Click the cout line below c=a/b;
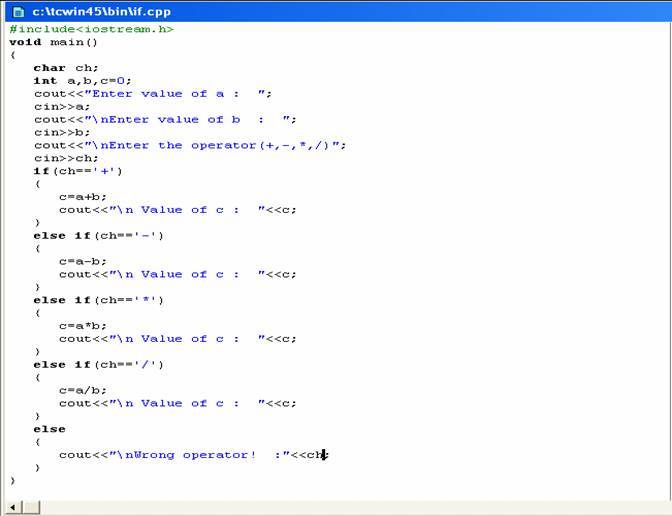 coord(177,403)
